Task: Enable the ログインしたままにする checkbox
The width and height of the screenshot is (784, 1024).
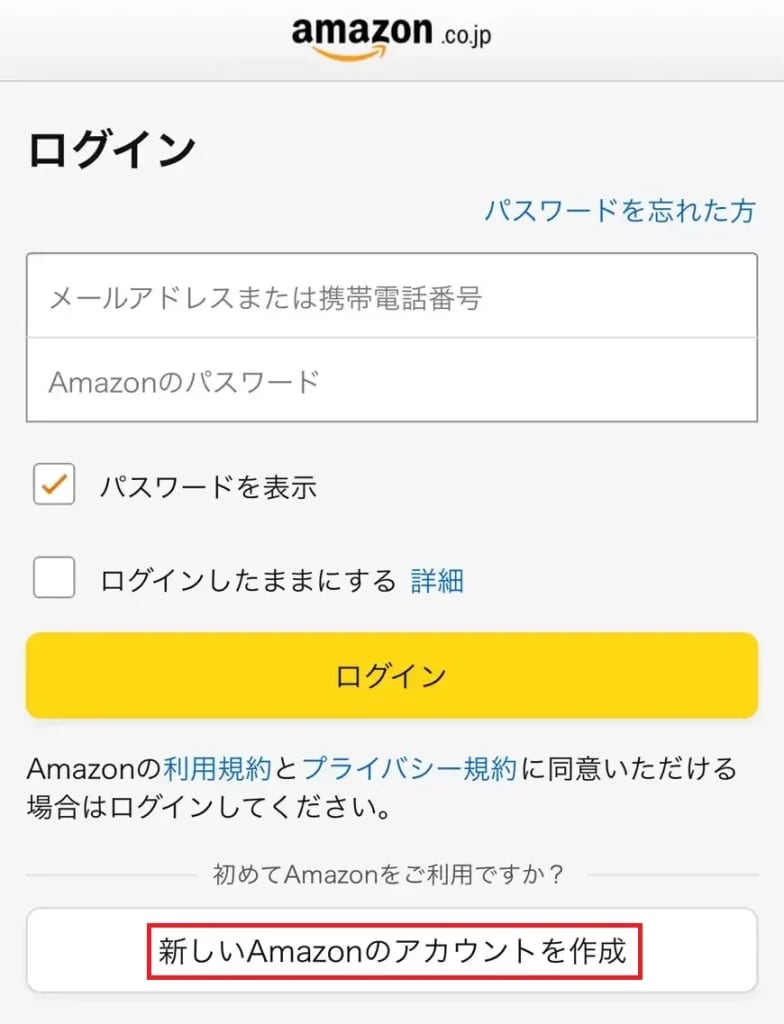Action: click(x=54, y=578)
